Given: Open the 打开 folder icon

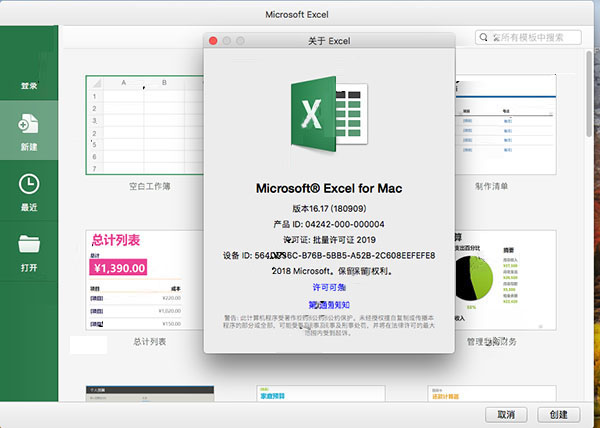Looking at the screenshot, I should tap(29, 244).
